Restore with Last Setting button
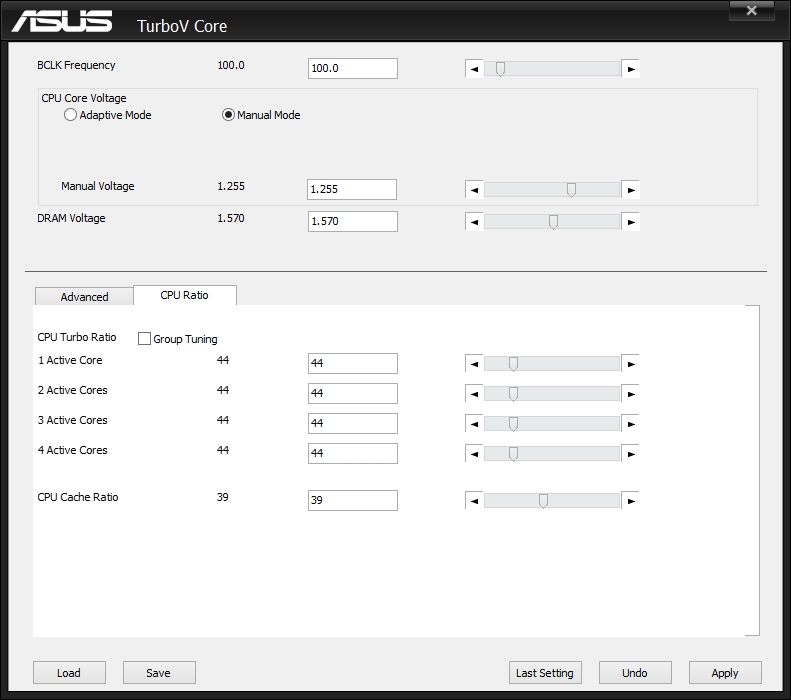This screenshot has width=791, height=700. [x=545, y=673]
